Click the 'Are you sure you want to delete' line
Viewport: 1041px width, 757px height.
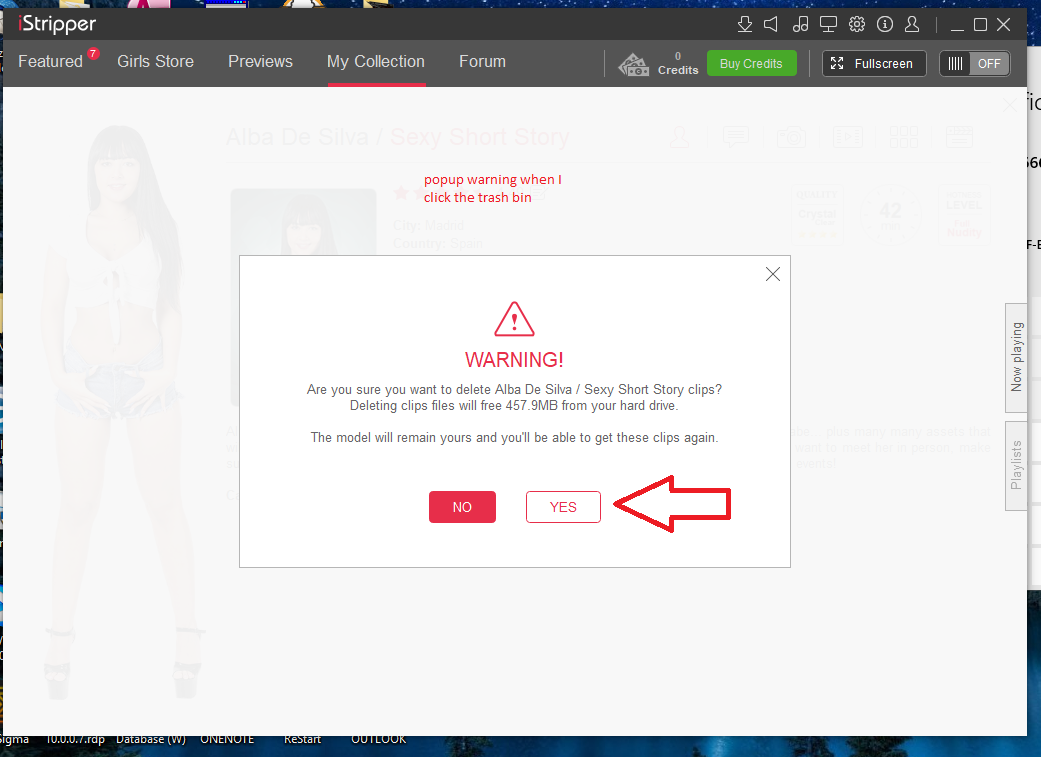coord(515,390)
